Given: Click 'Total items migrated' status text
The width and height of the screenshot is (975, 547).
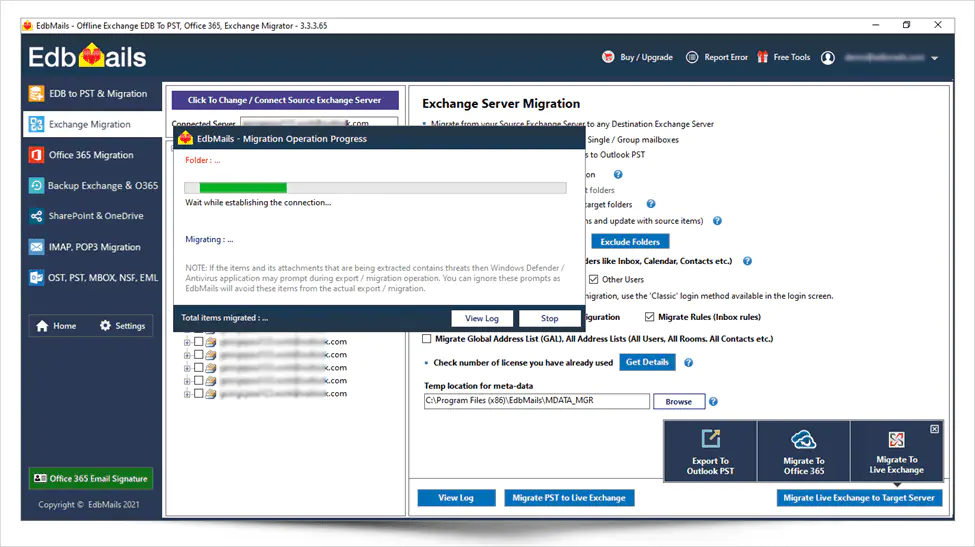Looking at the screenshot, I should (224, 318).
